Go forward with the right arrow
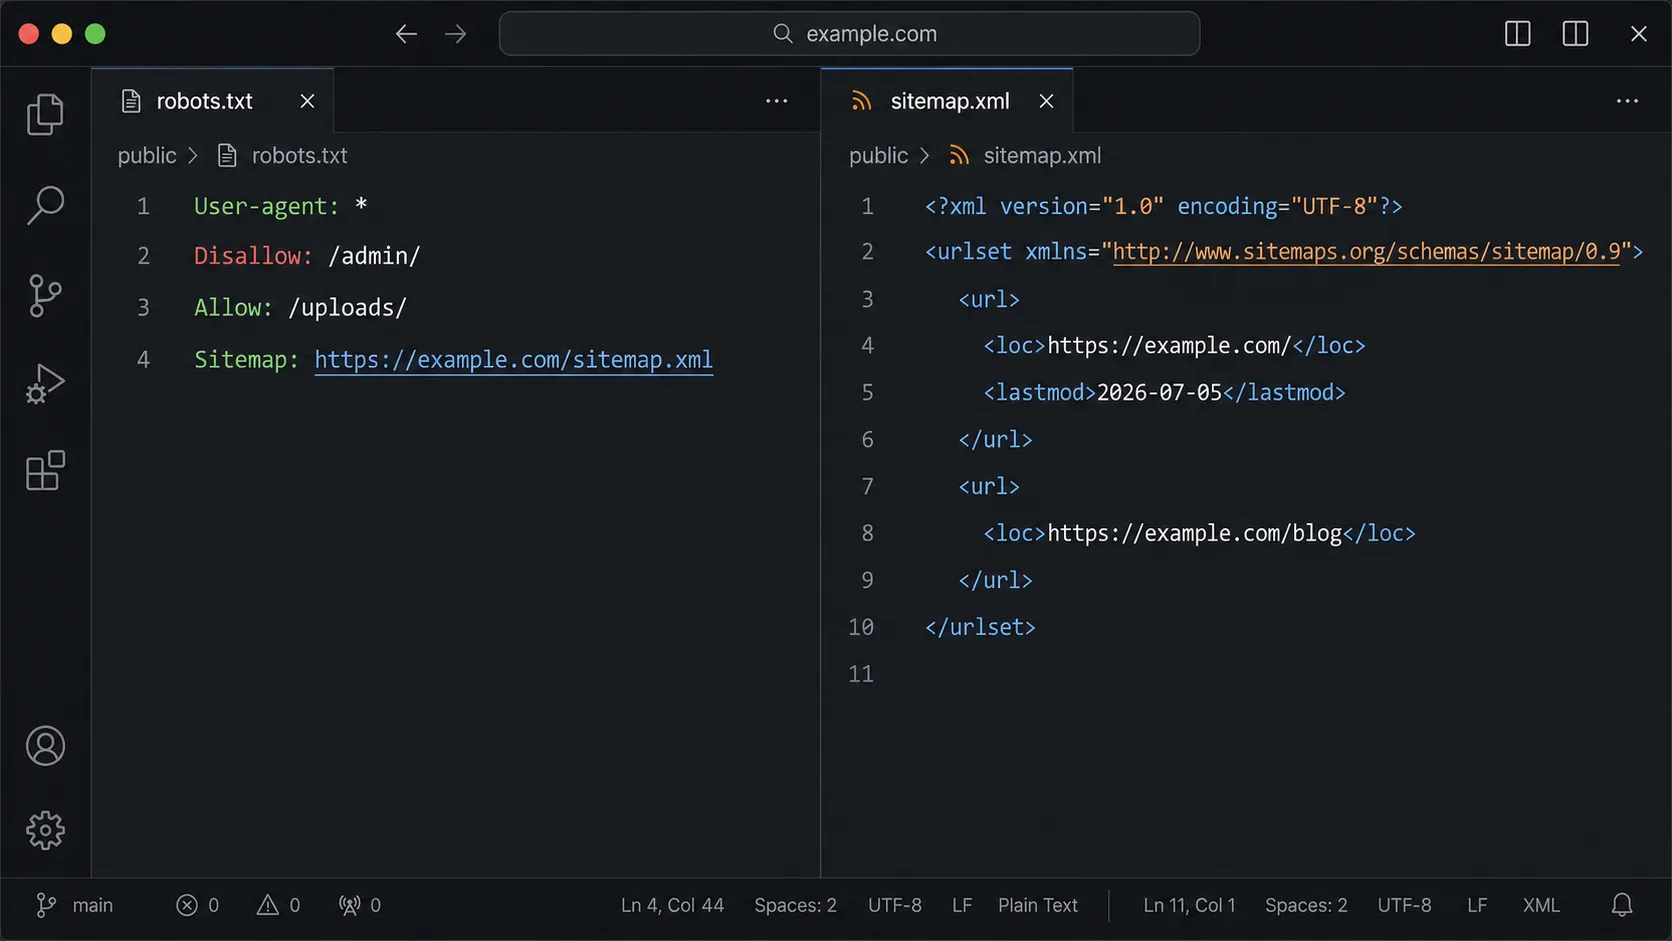Screen dimensions: 1672x941 pyautogui.click(x=456, y=34)
